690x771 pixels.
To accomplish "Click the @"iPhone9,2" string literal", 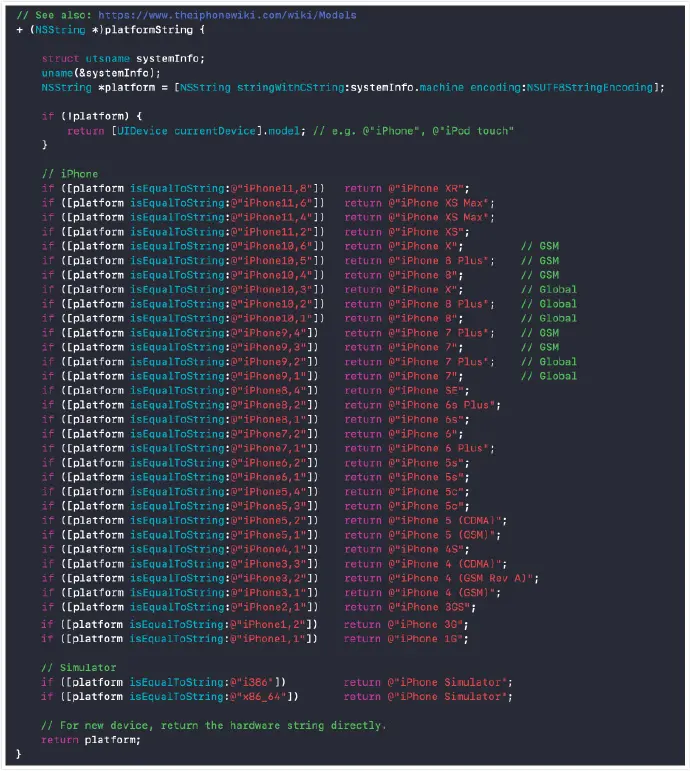I will point(270,362).
